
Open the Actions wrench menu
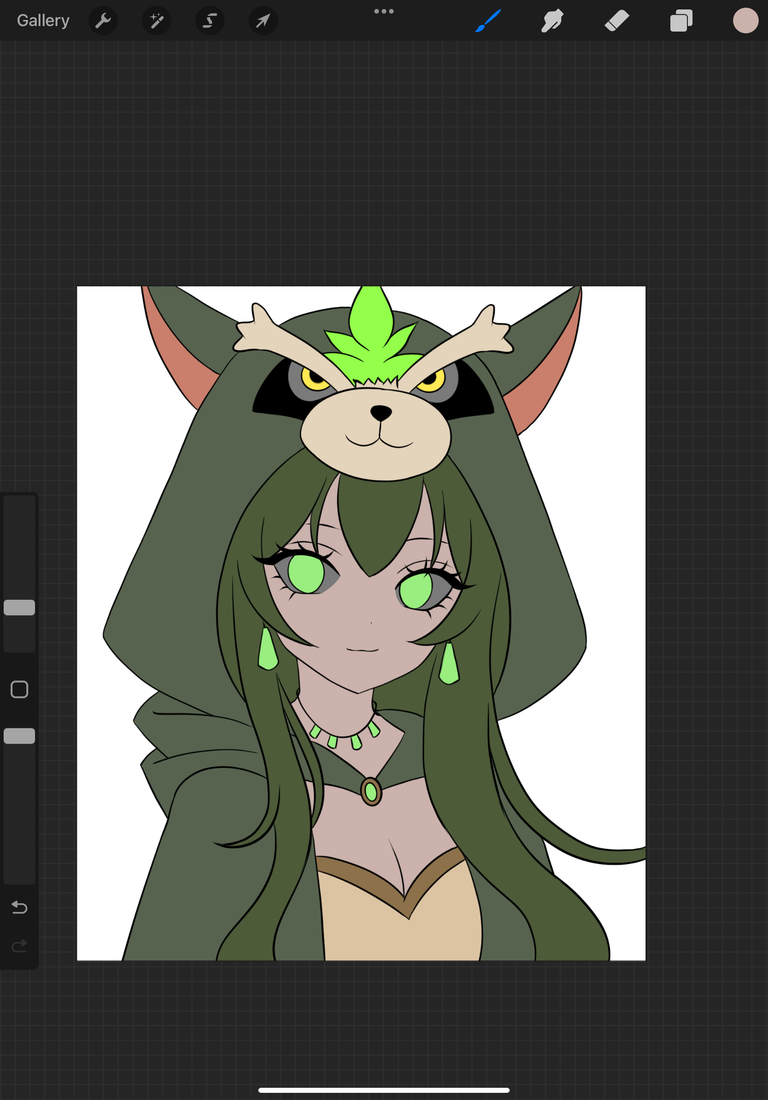[x=103, y=21]
